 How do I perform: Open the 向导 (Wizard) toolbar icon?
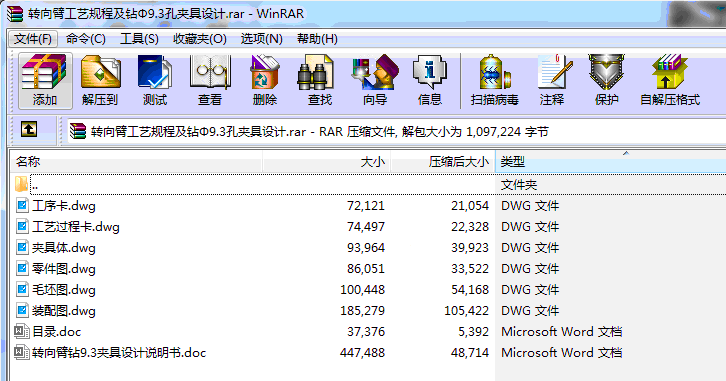coord(375,72)
